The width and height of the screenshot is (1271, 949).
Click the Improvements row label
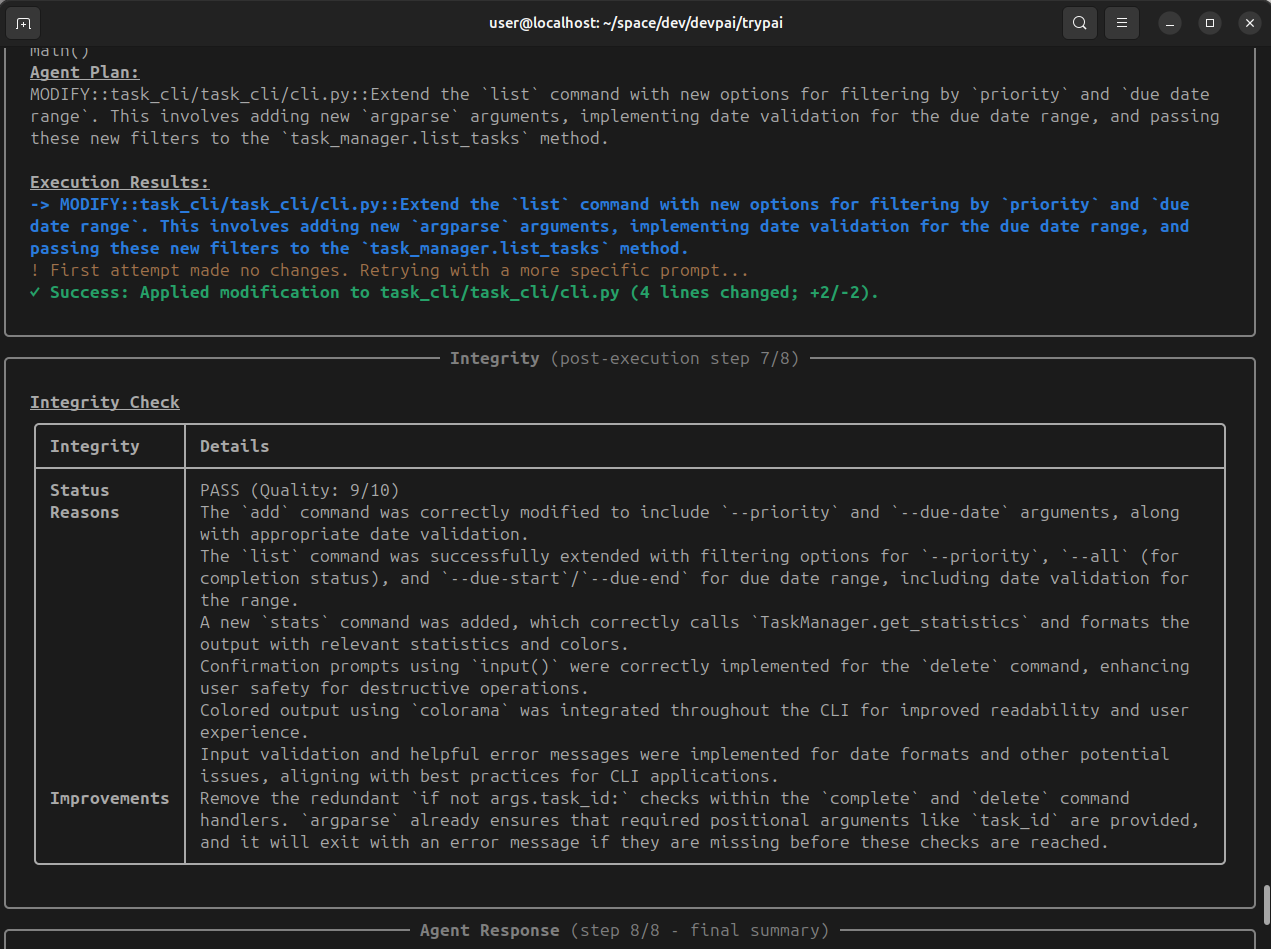[110, 798]
